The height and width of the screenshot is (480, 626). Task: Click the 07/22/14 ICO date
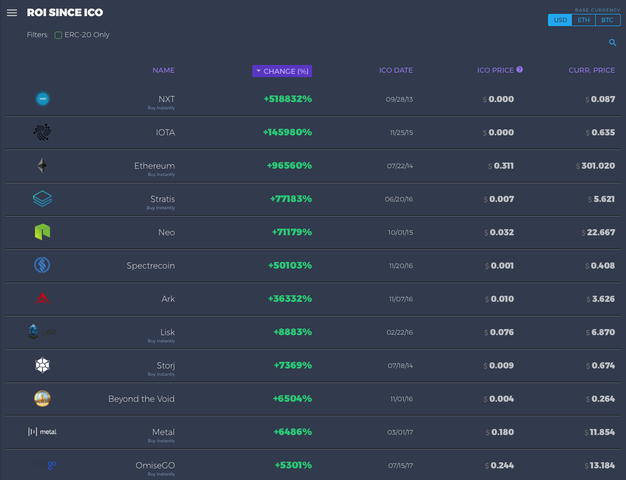pos(400,166)
